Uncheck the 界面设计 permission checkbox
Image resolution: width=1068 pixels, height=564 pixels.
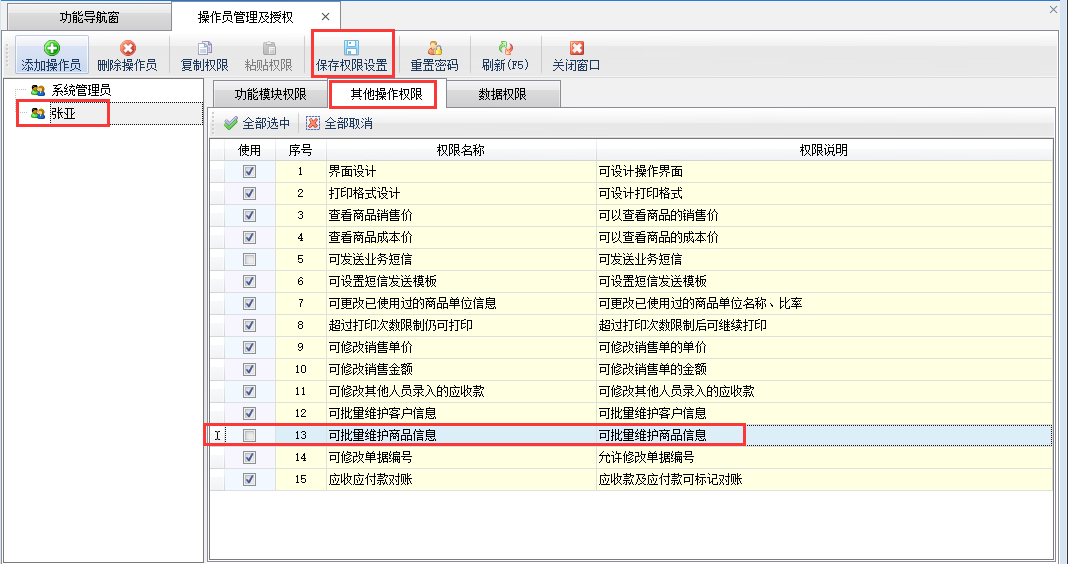click(x=250, y=171)
